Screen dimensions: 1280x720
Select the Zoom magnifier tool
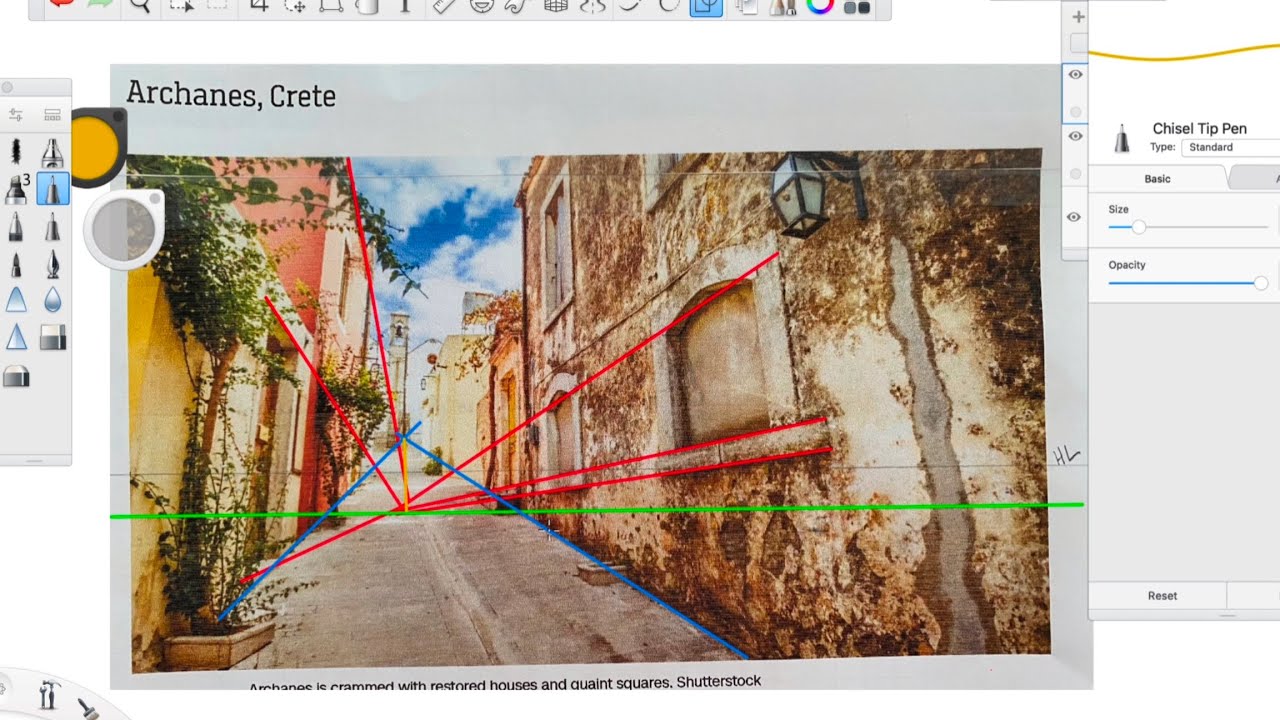[140, 5]
